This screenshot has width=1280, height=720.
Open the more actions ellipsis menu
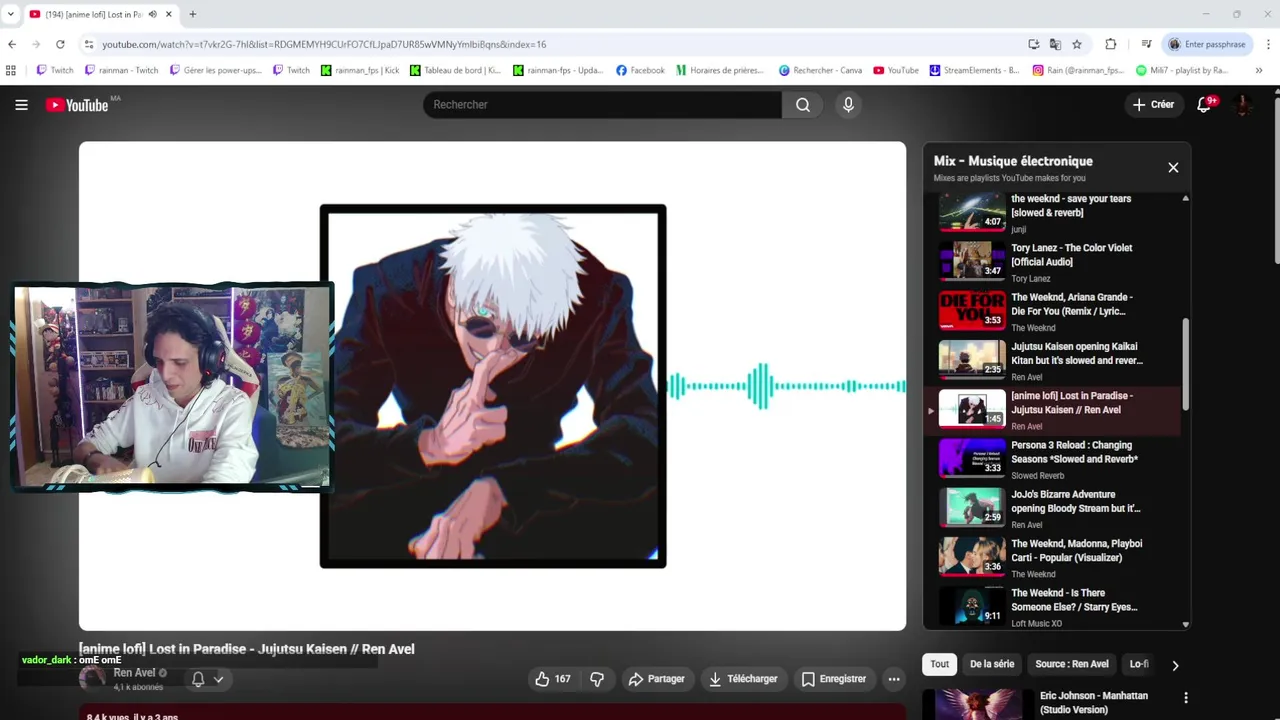(894, 679)
